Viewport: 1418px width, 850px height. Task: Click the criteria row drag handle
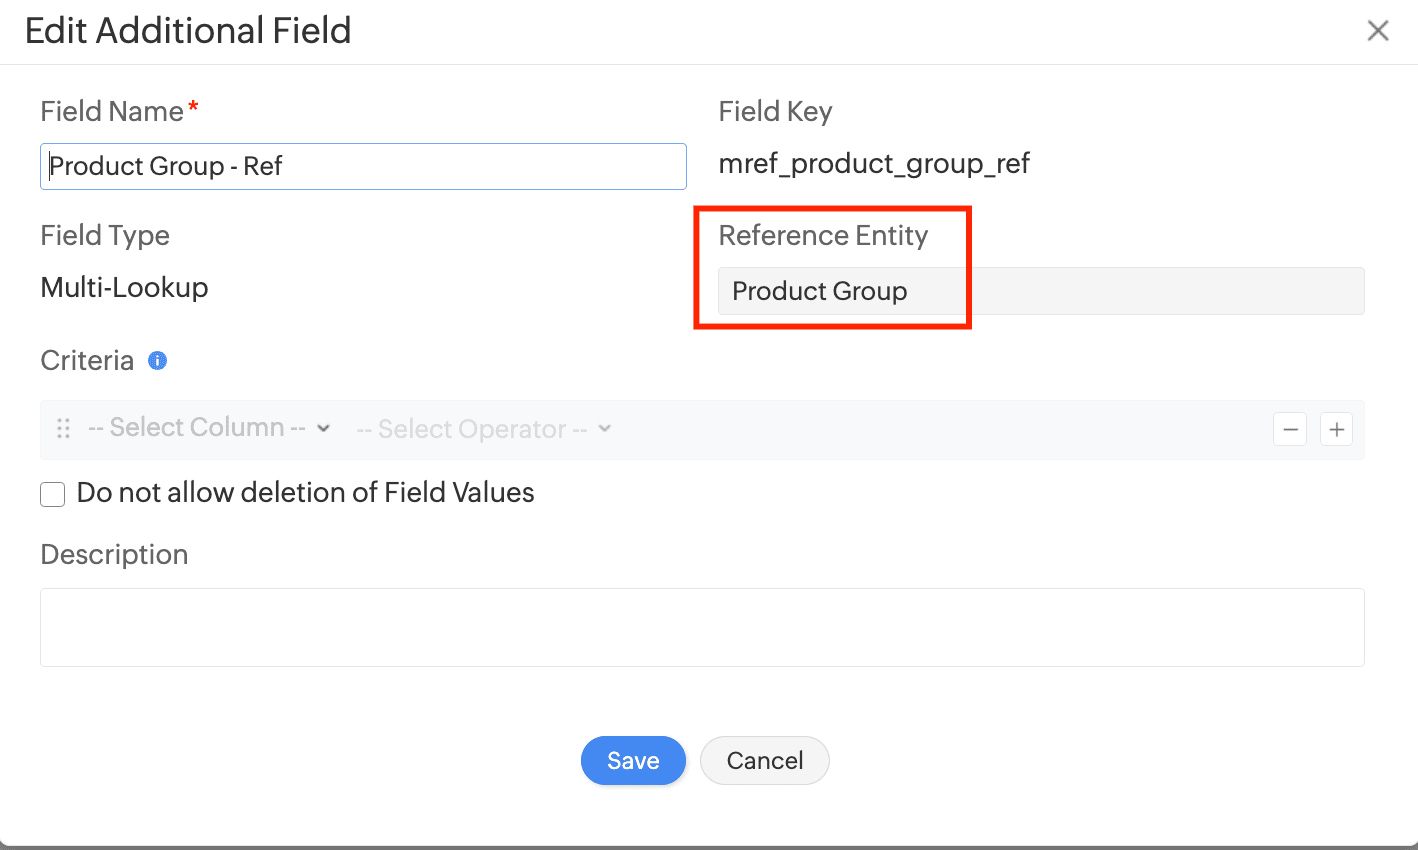(x=63, y=429)
